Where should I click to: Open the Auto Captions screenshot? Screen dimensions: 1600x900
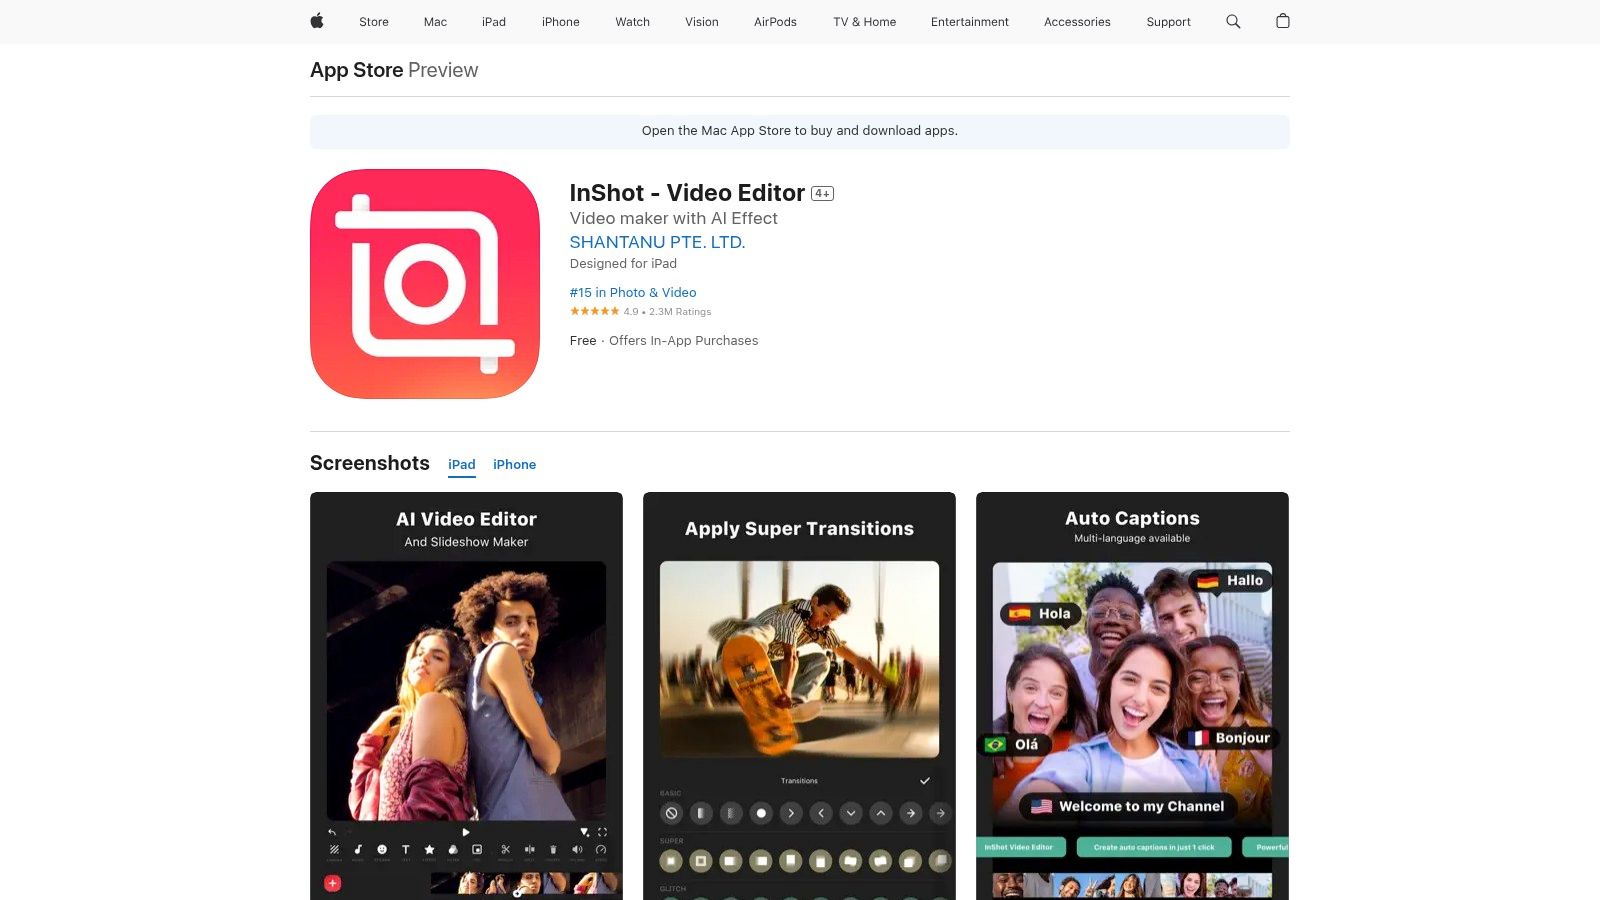[x=1132, y=696]
